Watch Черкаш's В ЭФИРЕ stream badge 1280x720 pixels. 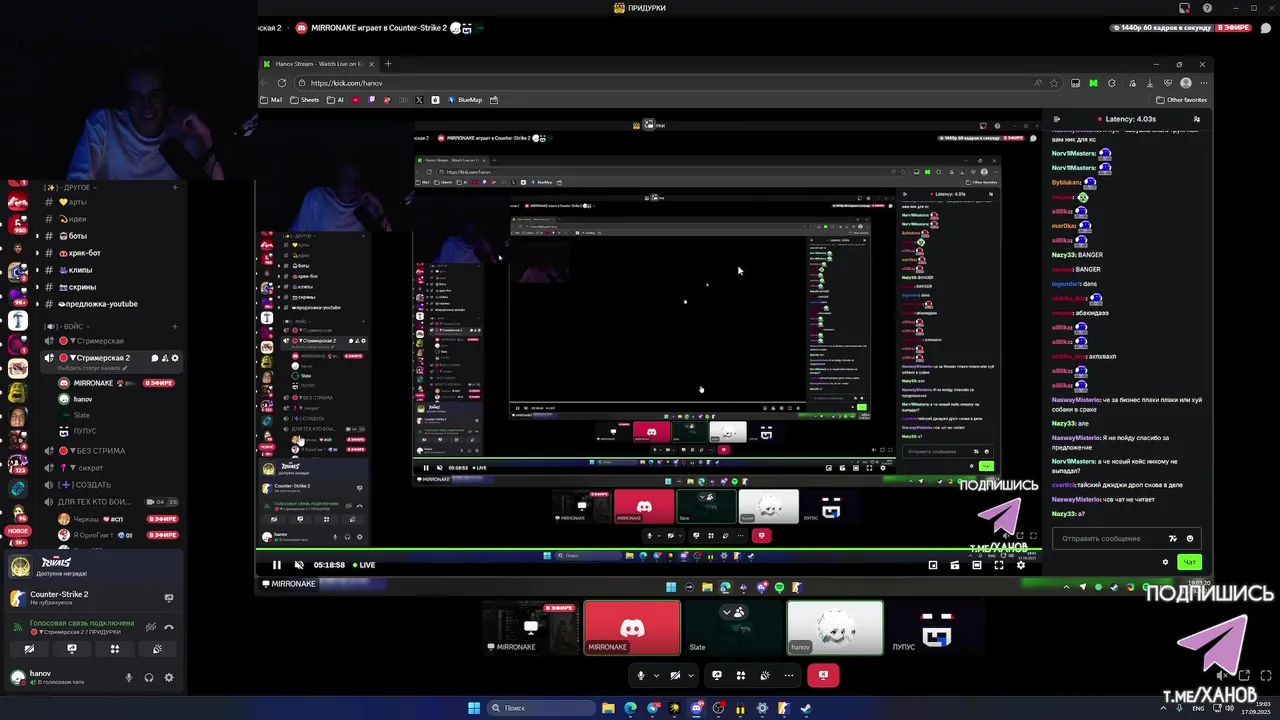point(163,519)
